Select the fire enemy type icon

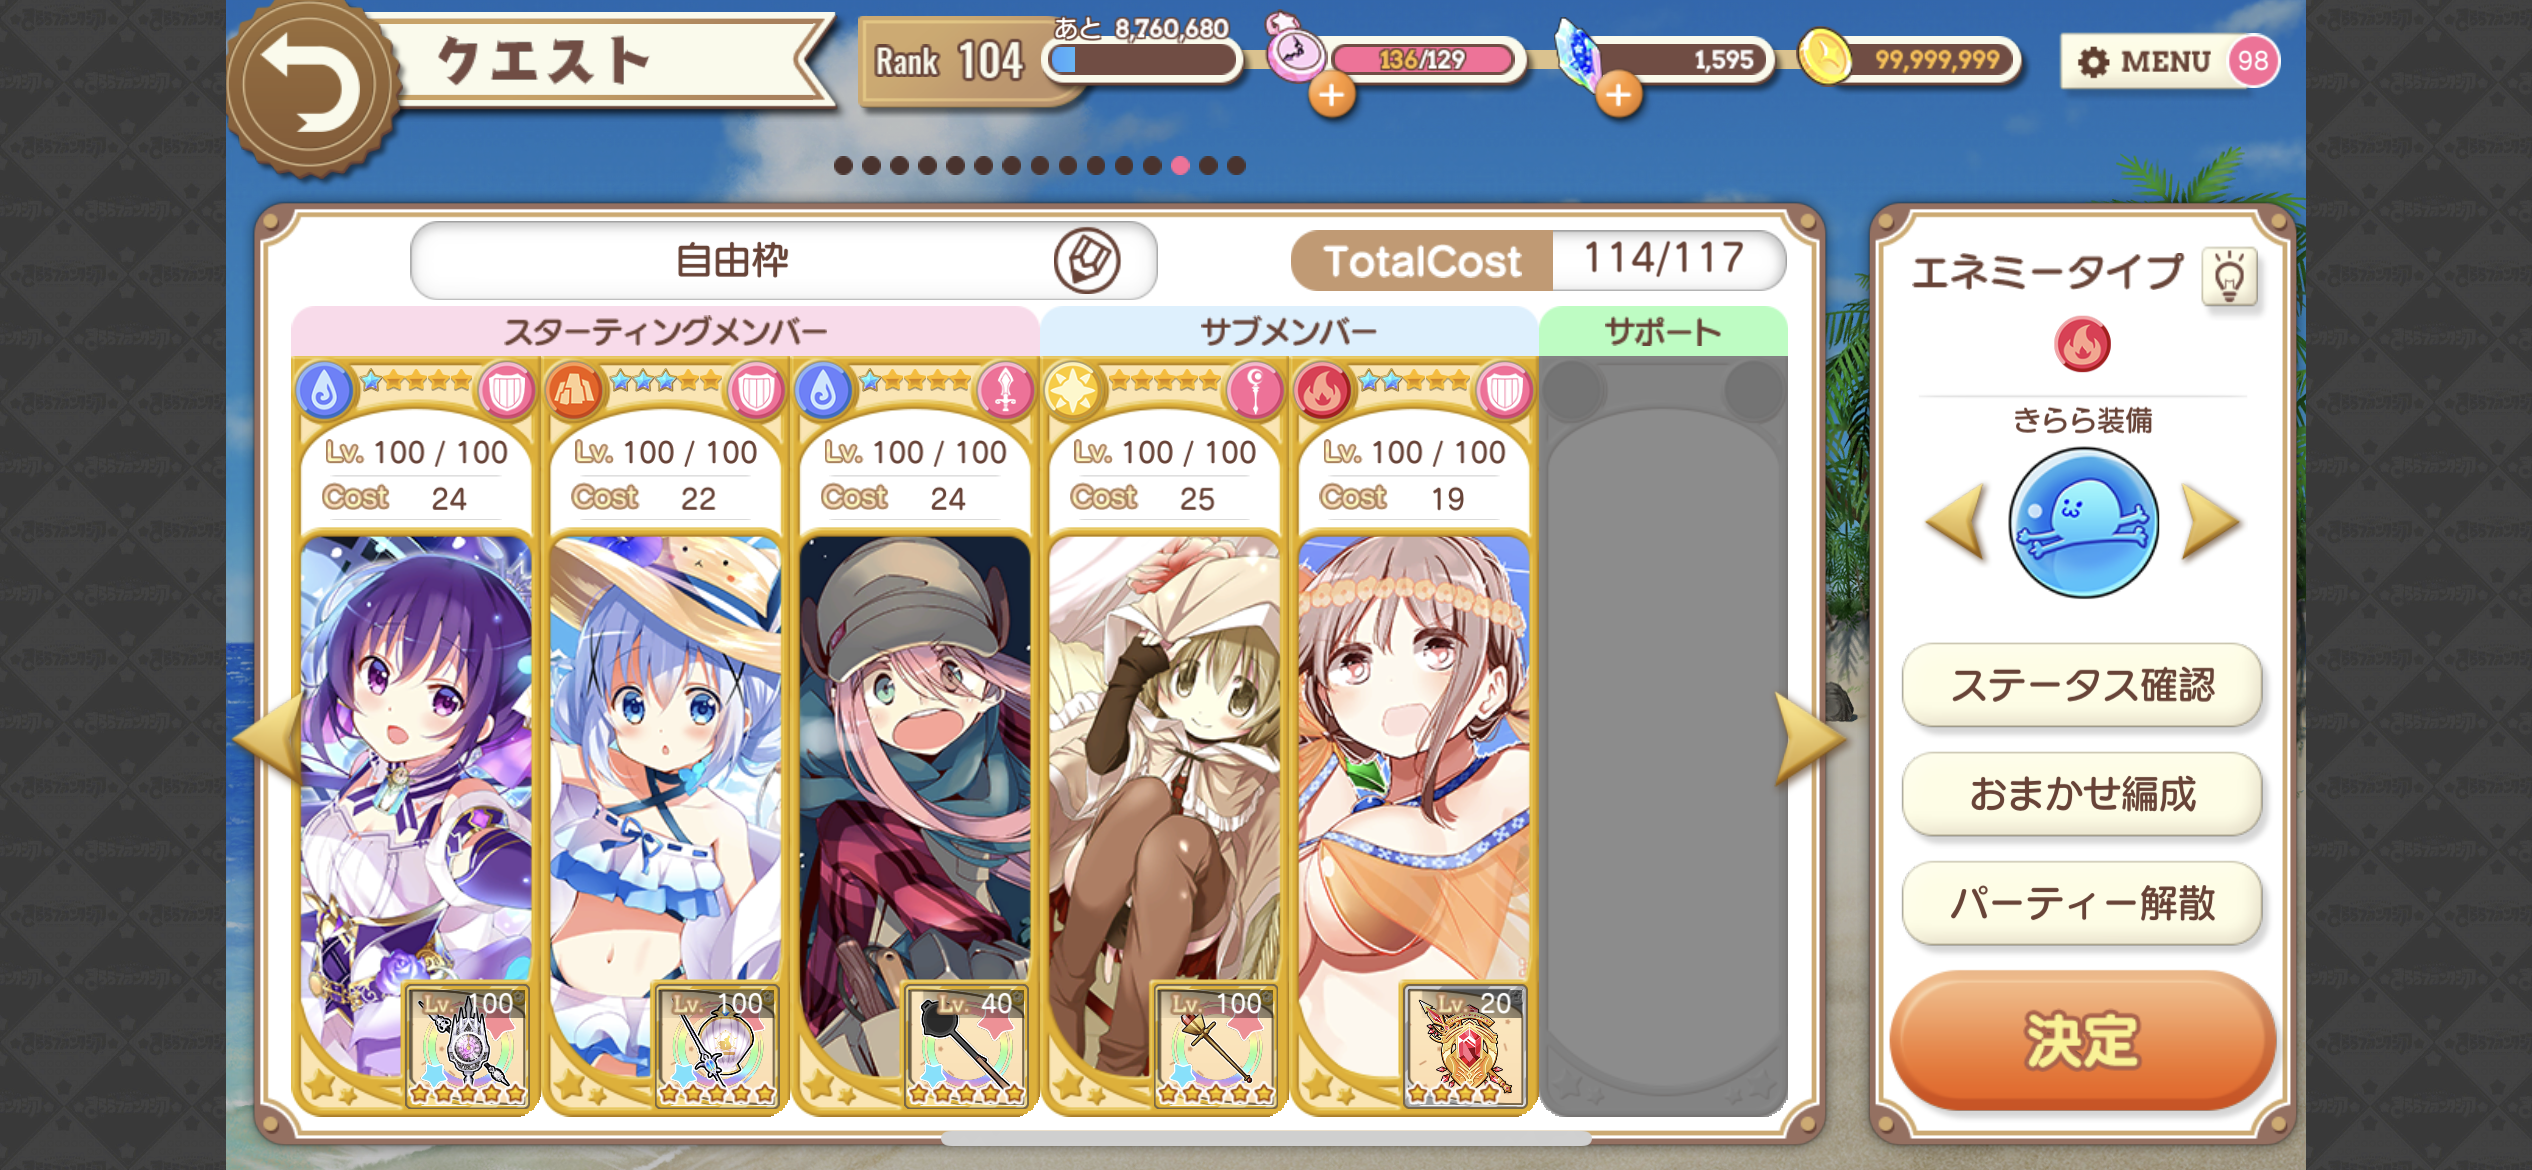click(x=2082, y=345)
